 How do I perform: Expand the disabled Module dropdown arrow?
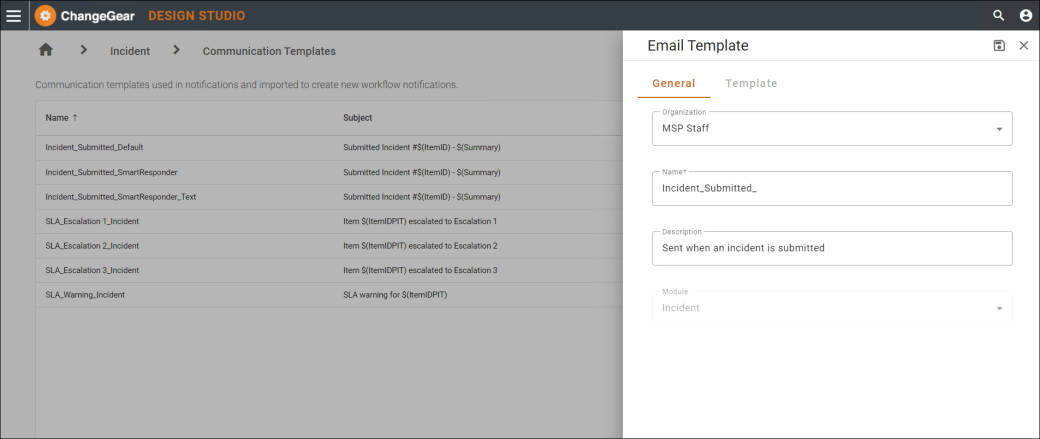[999, 308]
